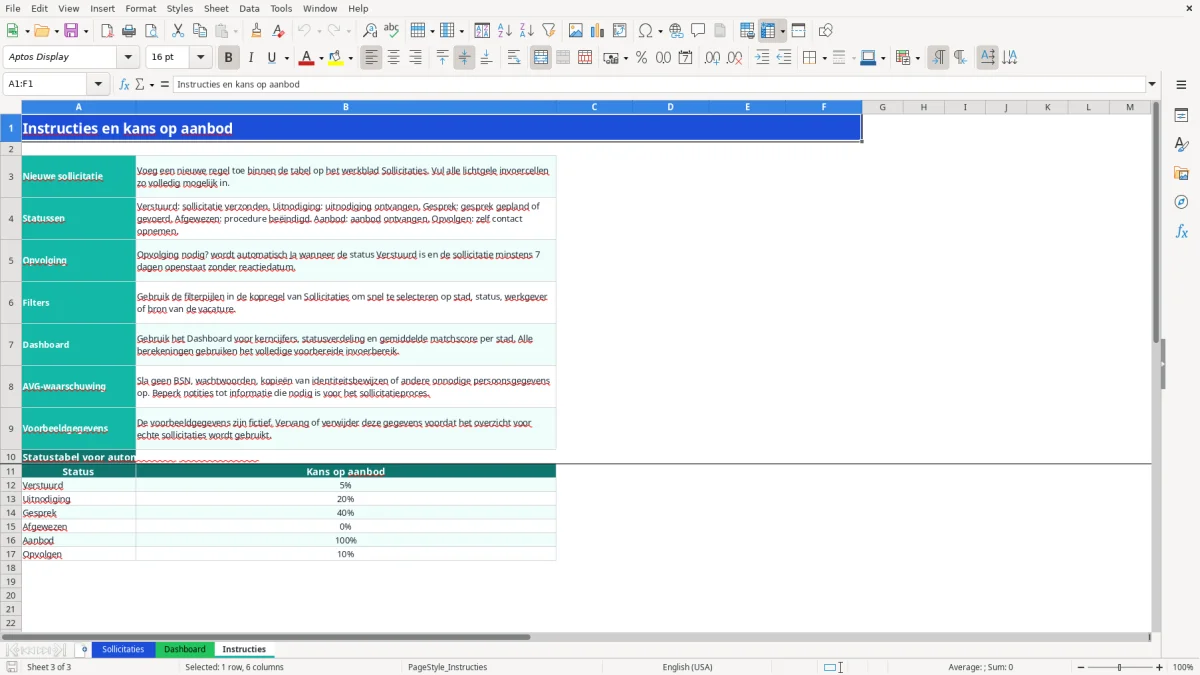The height and width of the screenshot is (675, 1200).
Task: Select row 11 header
Action: coord(11,471)
